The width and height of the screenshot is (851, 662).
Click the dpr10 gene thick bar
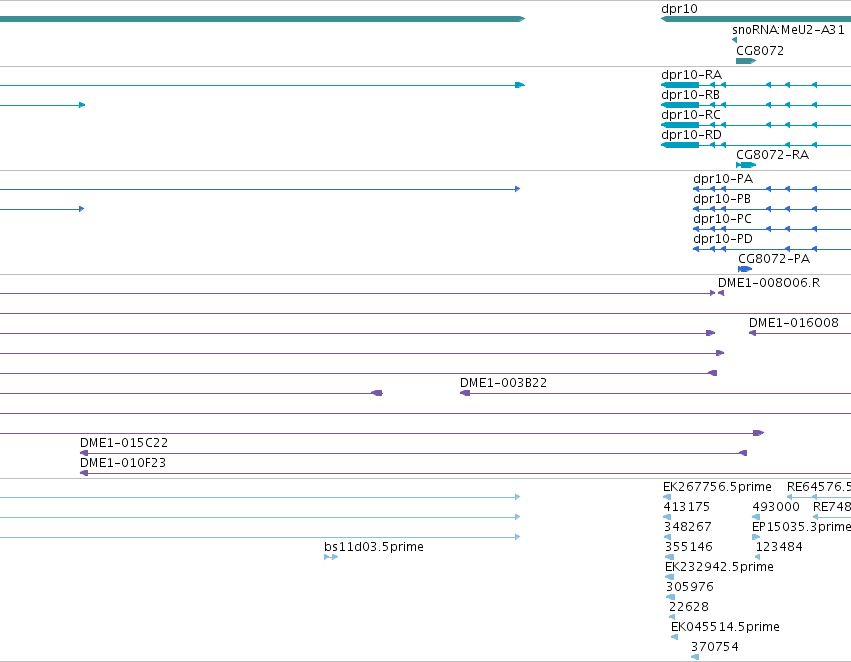tap(756, 19)
